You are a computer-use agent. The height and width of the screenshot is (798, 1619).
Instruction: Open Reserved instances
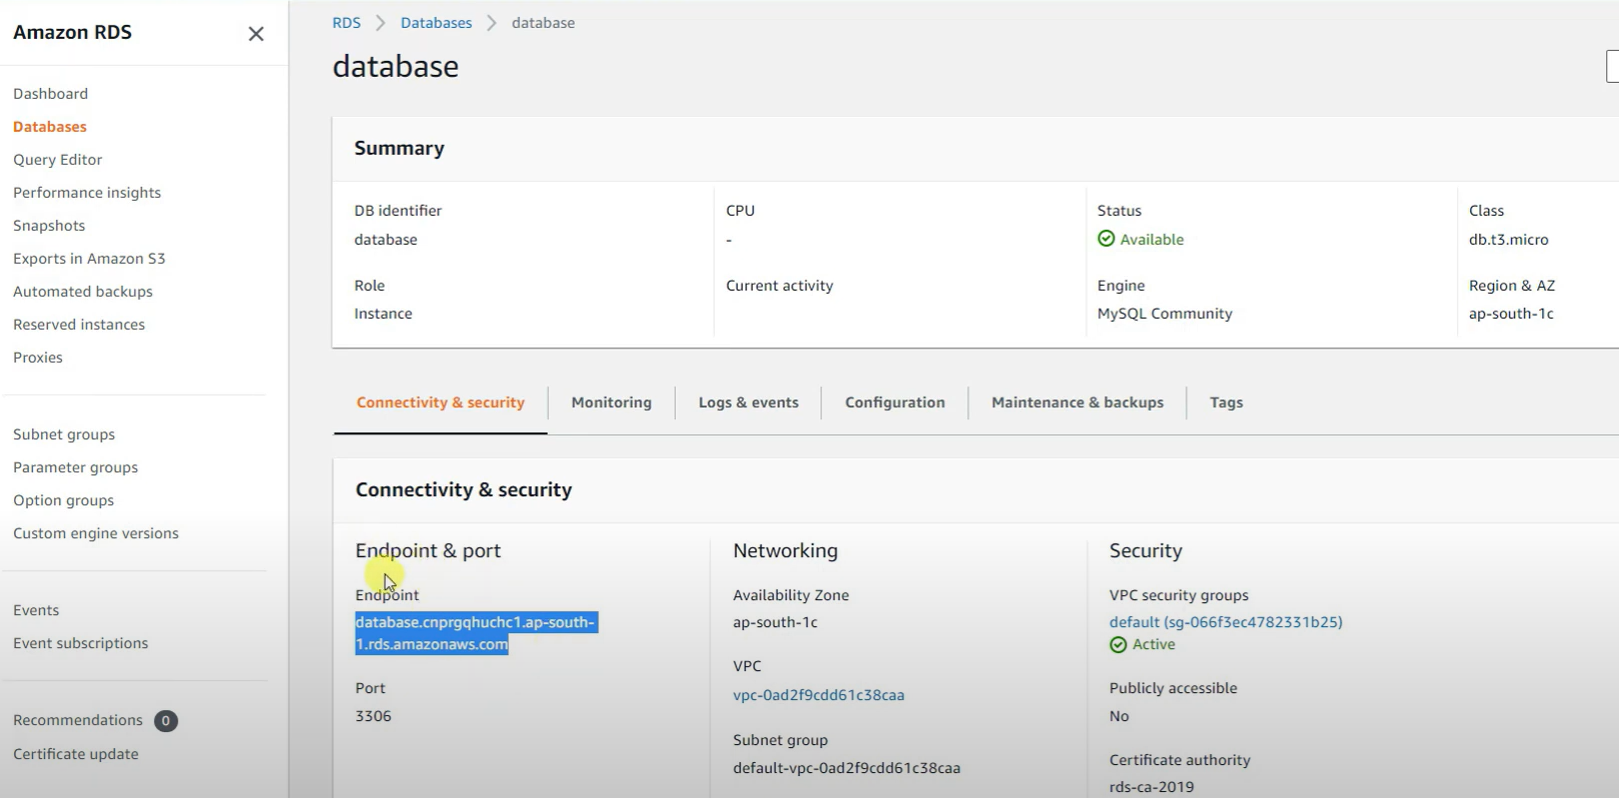[x=79, y=325]
